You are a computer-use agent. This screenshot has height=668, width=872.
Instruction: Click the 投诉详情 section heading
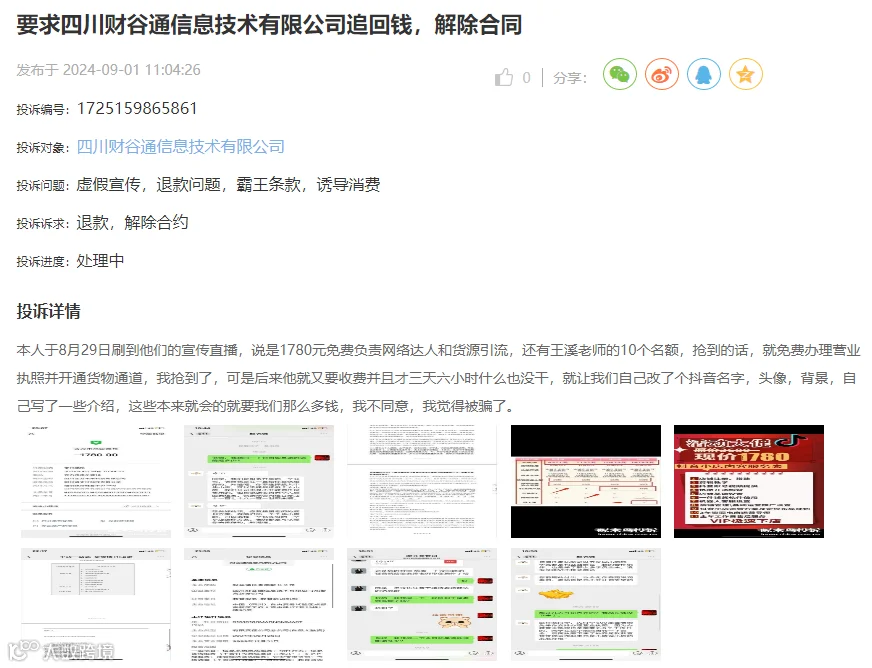tap(48, 311)
